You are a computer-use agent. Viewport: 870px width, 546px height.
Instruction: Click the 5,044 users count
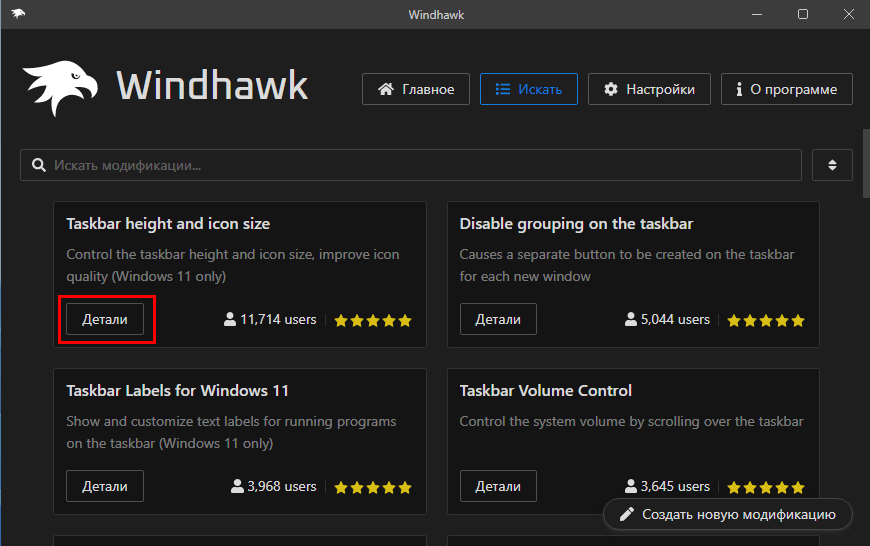click(667, 320)
